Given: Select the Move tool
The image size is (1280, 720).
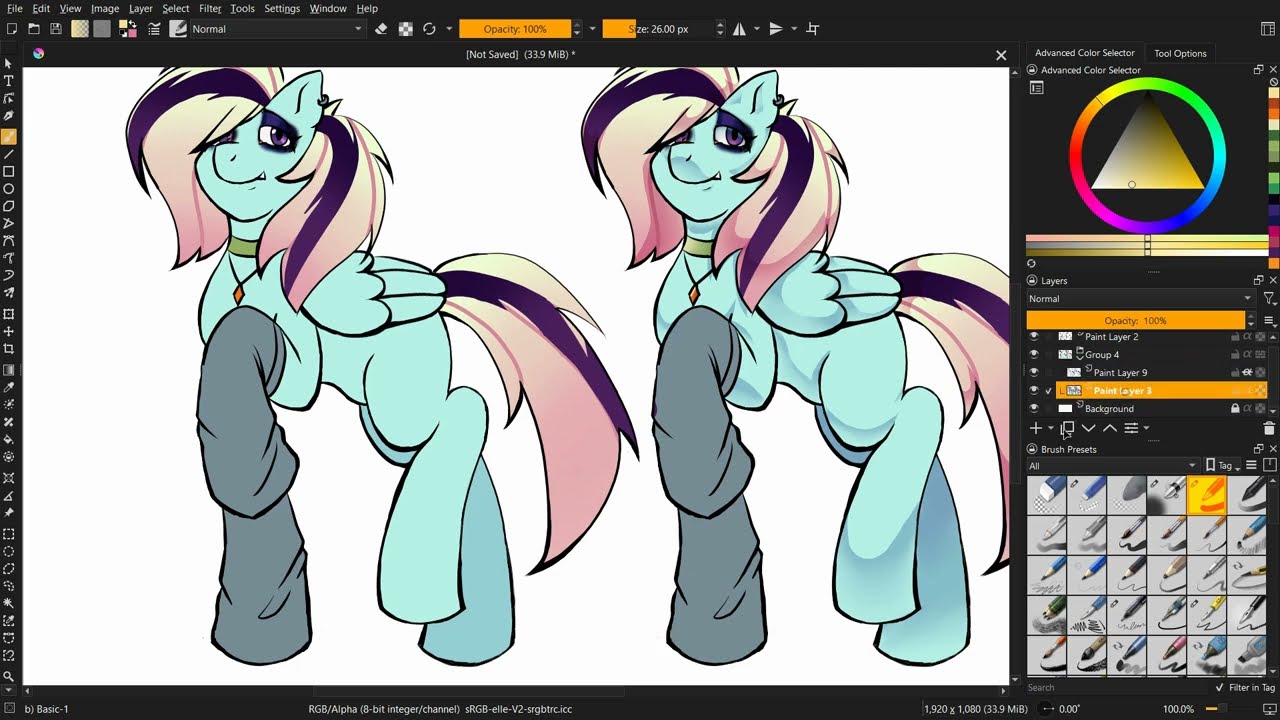Looking at the screenshot, I should tap(9, 331).
